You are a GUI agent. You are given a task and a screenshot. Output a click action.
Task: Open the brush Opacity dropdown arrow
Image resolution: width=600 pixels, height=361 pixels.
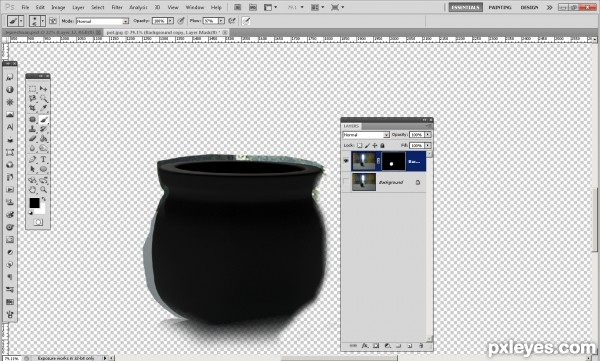[x=170, y=21]
